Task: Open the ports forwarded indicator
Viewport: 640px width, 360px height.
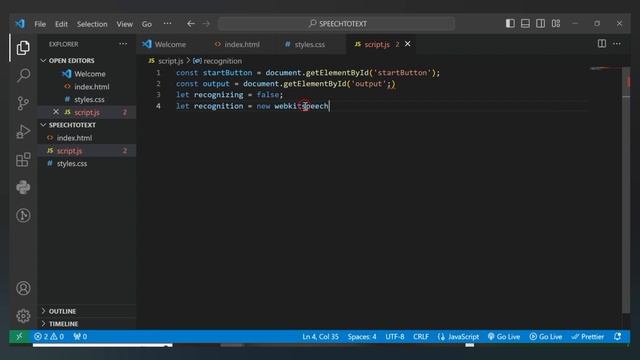Action: 80,336
